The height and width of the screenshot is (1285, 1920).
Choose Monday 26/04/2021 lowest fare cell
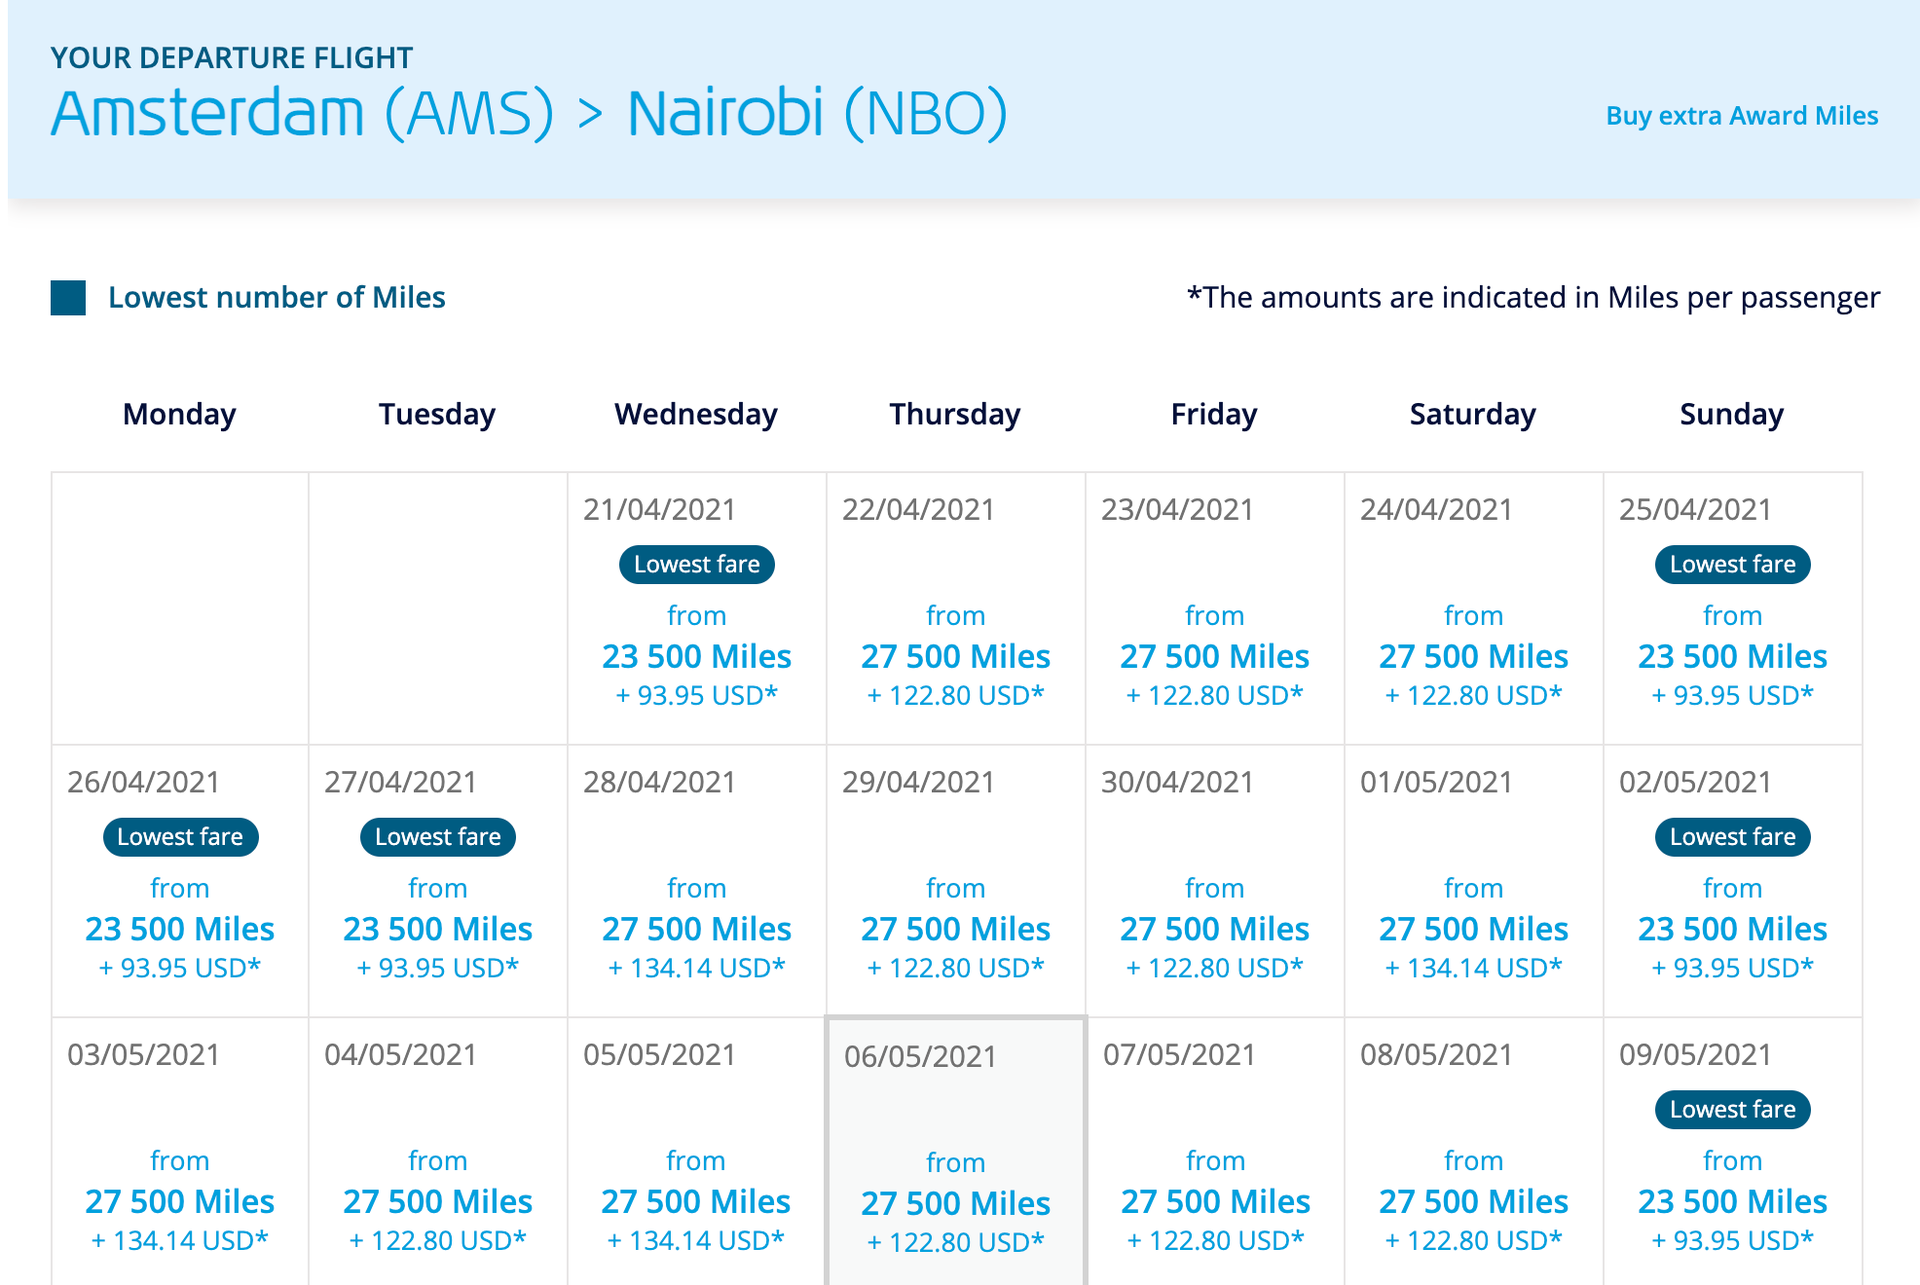(x=180, y=881)
